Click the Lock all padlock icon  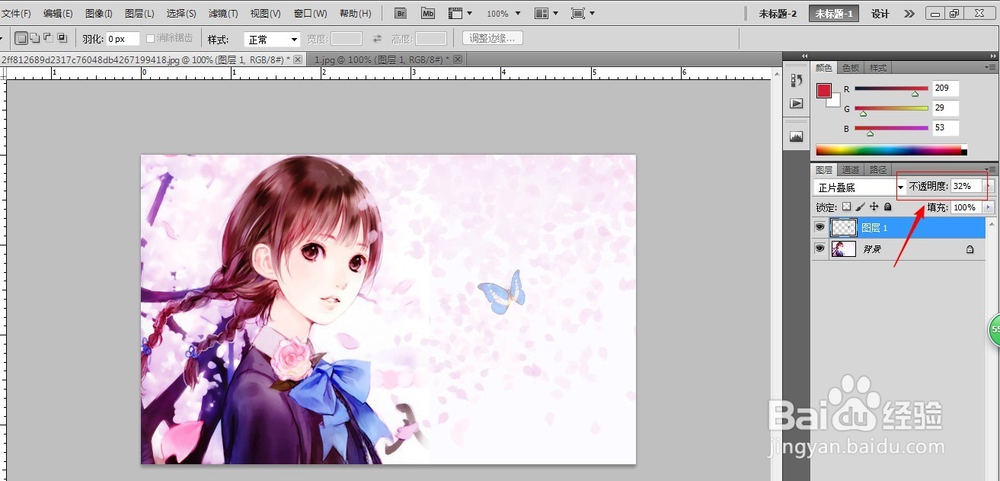[887, 207]
